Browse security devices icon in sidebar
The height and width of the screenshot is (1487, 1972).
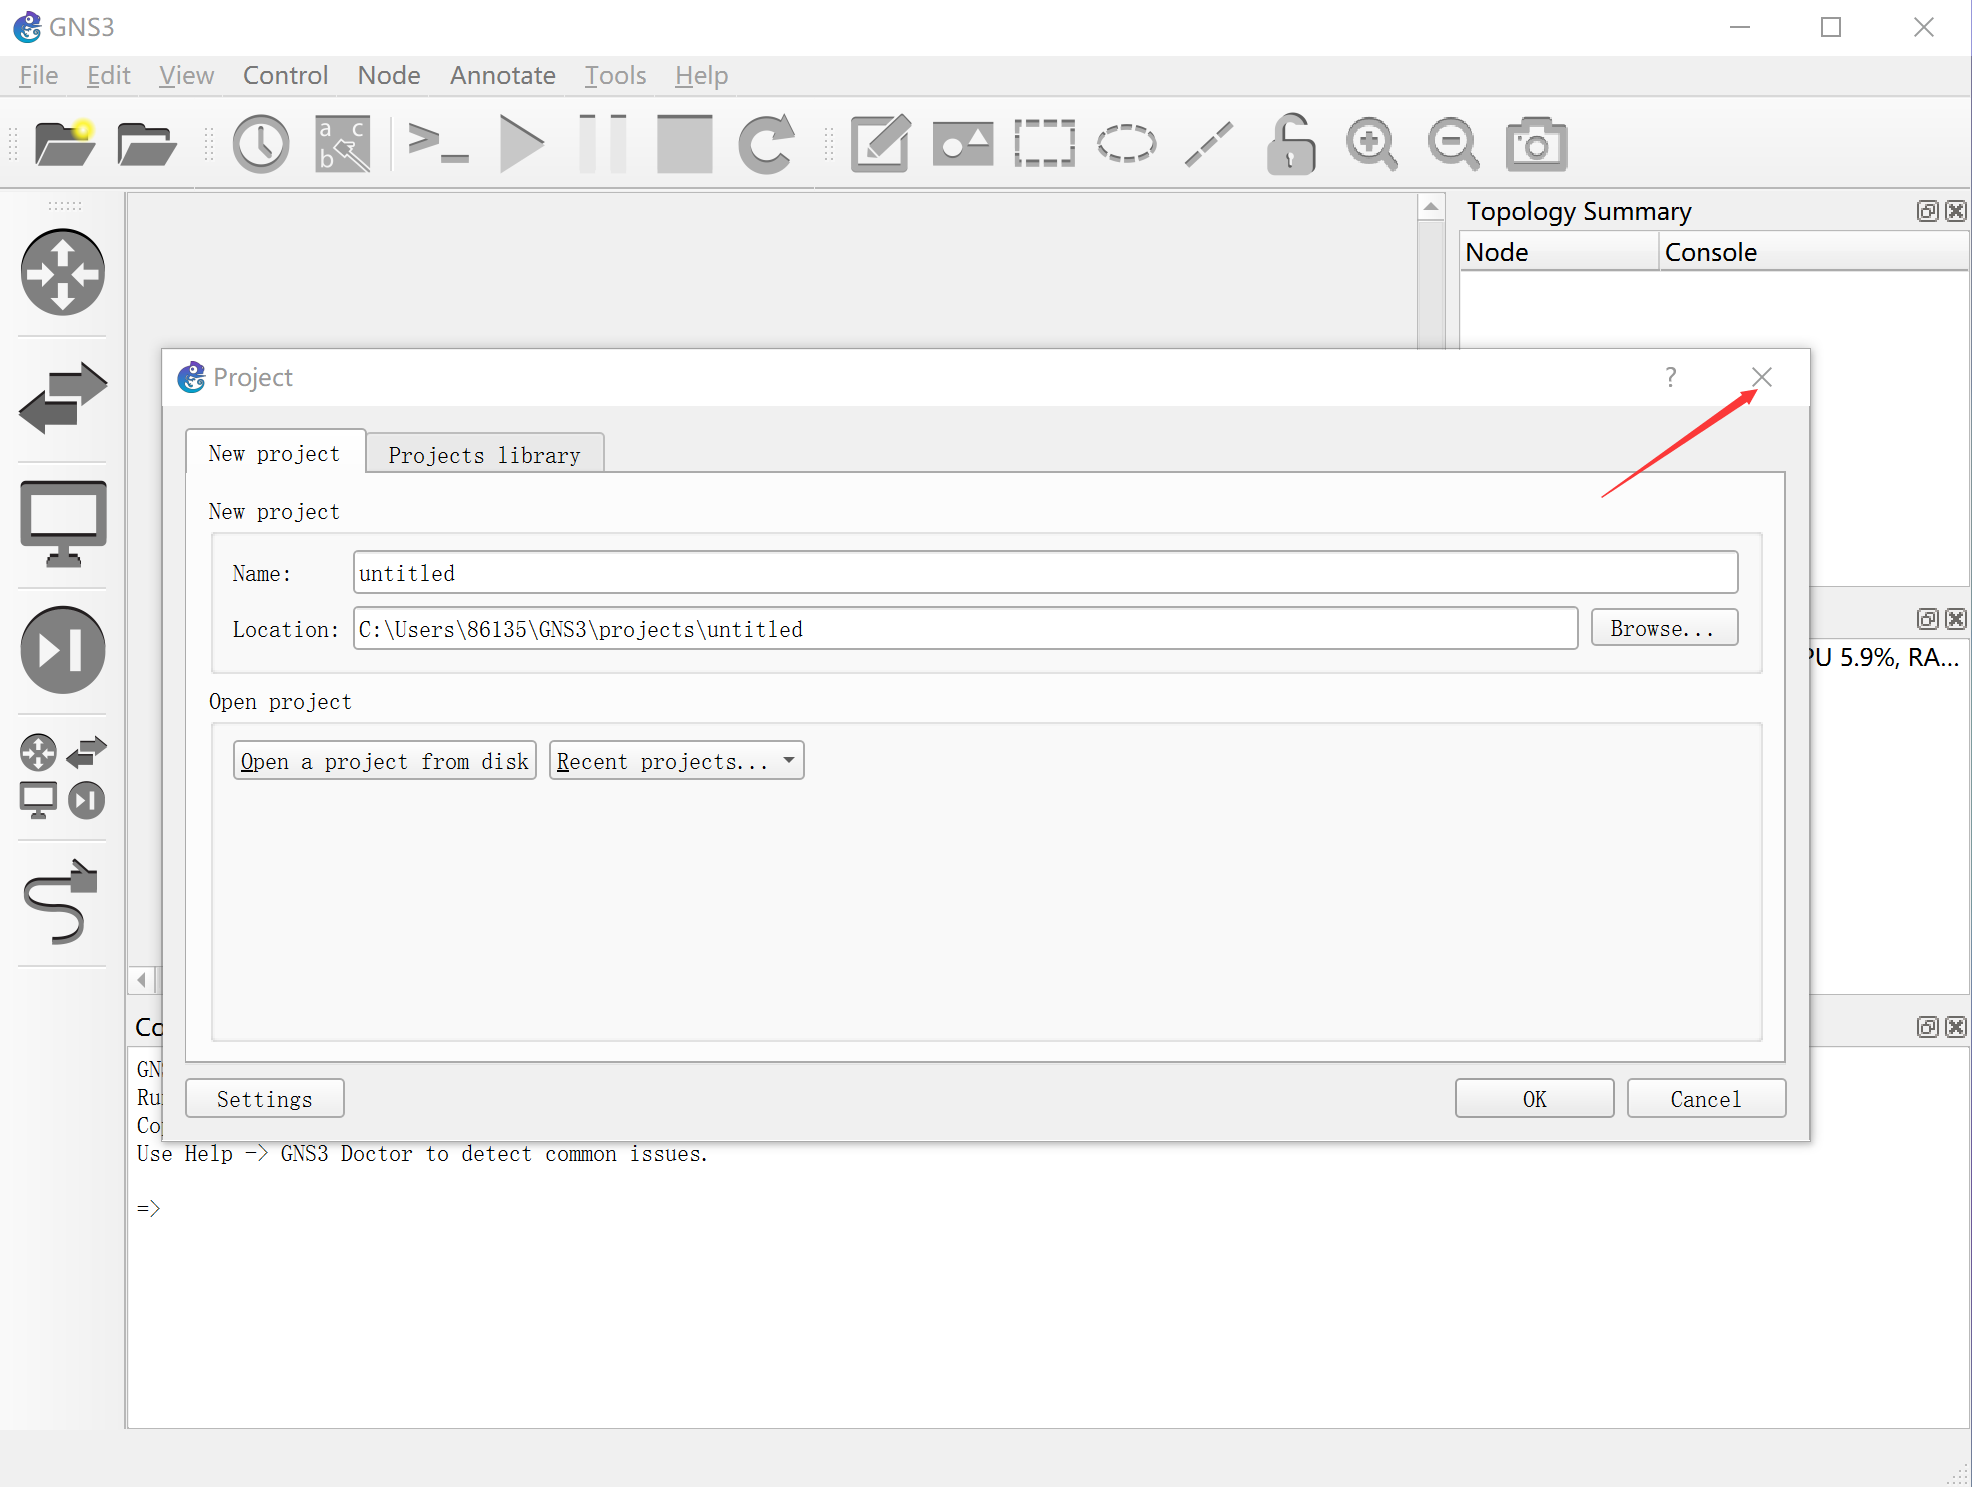click(x=63, y=650)
